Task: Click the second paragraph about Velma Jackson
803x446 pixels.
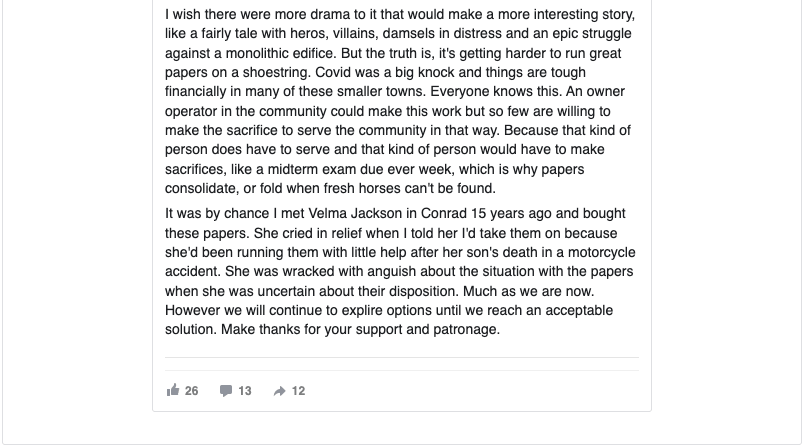Action: point(400,271)
